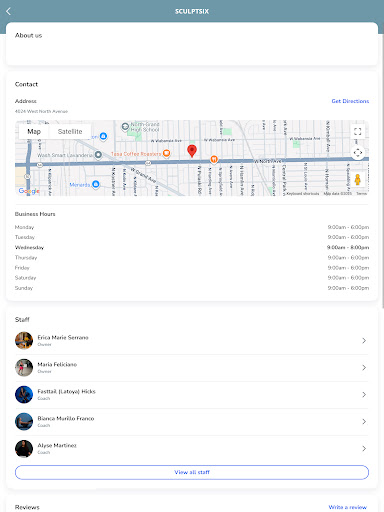Click Alyse Martinez's avatar photo
384x512 pixels.
[x=24, y=448]
